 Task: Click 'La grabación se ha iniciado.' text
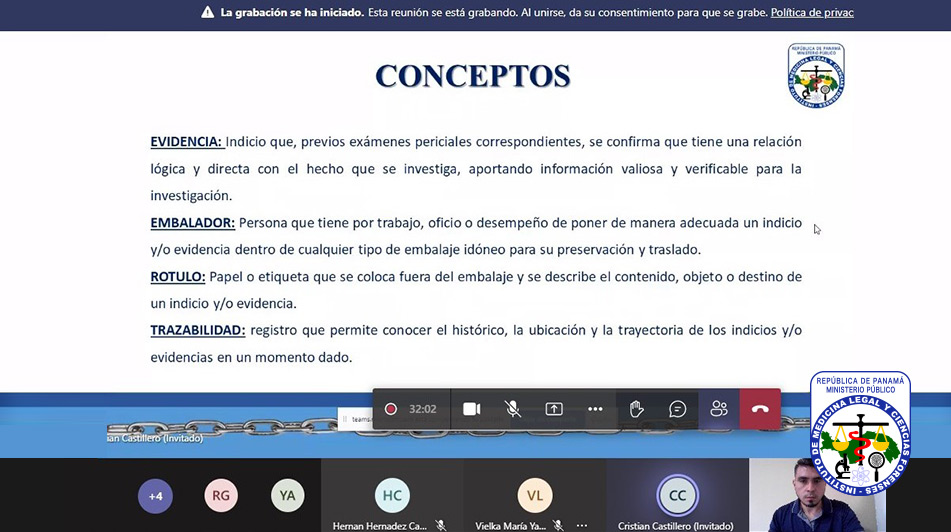click(x=292, y=13)
